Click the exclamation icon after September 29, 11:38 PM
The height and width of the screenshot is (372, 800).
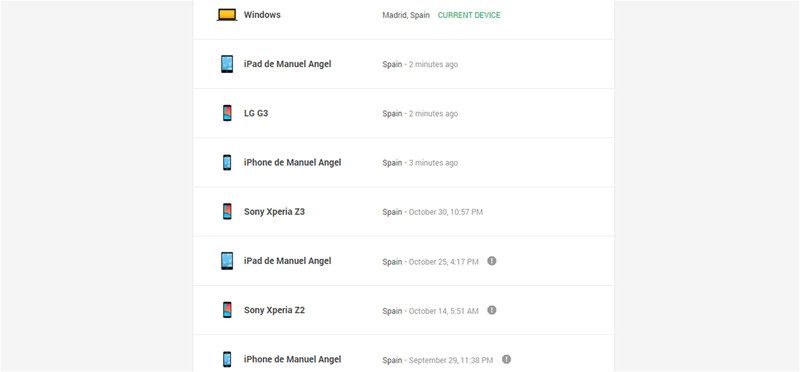click(506, 359)
